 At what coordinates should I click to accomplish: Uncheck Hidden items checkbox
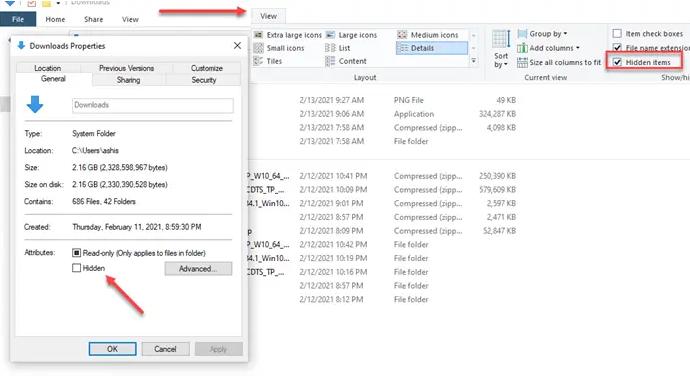(617, 62)
